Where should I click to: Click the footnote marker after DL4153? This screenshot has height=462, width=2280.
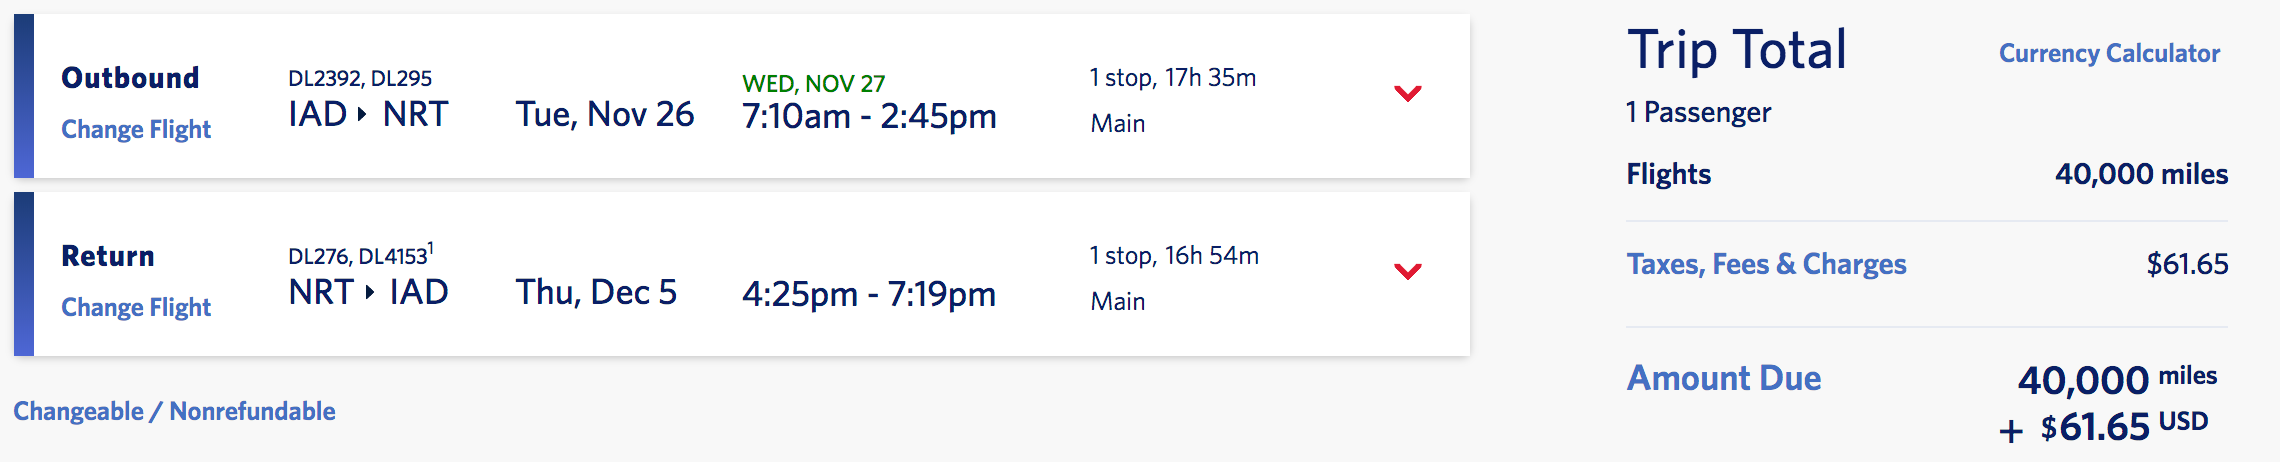click(431, 247)
